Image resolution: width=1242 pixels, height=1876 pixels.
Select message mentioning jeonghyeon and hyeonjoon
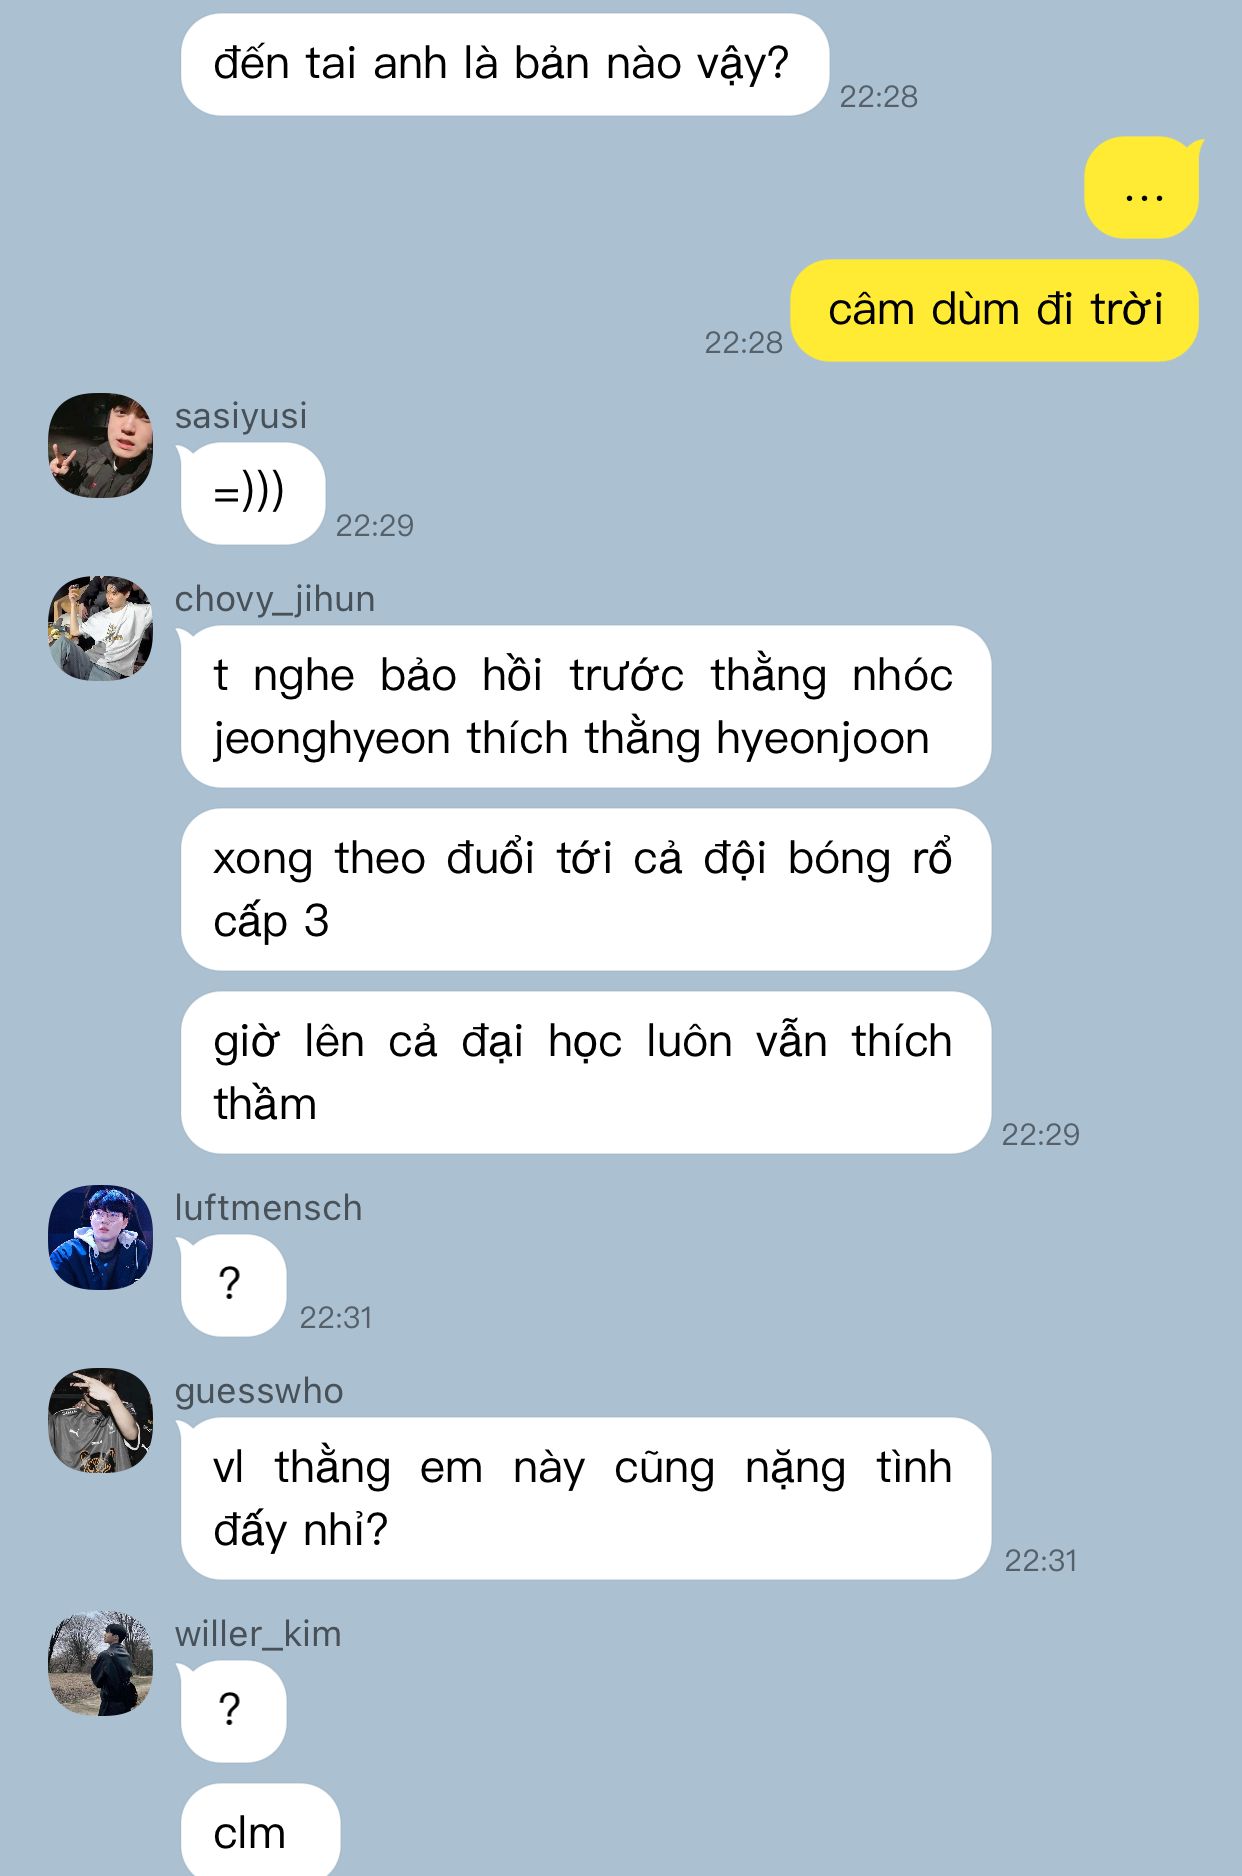click(x=585, y=706)
